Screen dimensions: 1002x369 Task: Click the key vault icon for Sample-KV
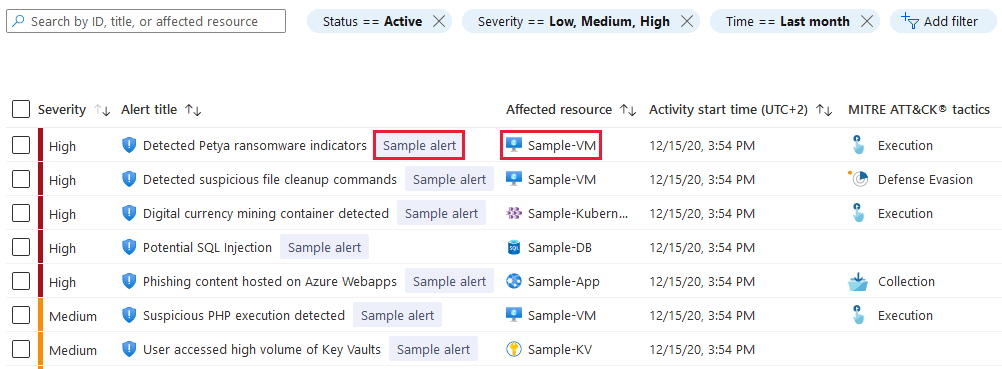(514, 349)
